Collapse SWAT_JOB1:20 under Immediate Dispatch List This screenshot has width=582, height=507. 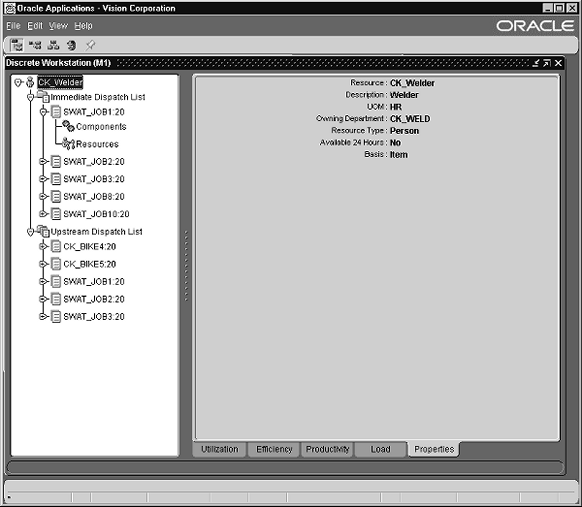[x=43, y=112]
